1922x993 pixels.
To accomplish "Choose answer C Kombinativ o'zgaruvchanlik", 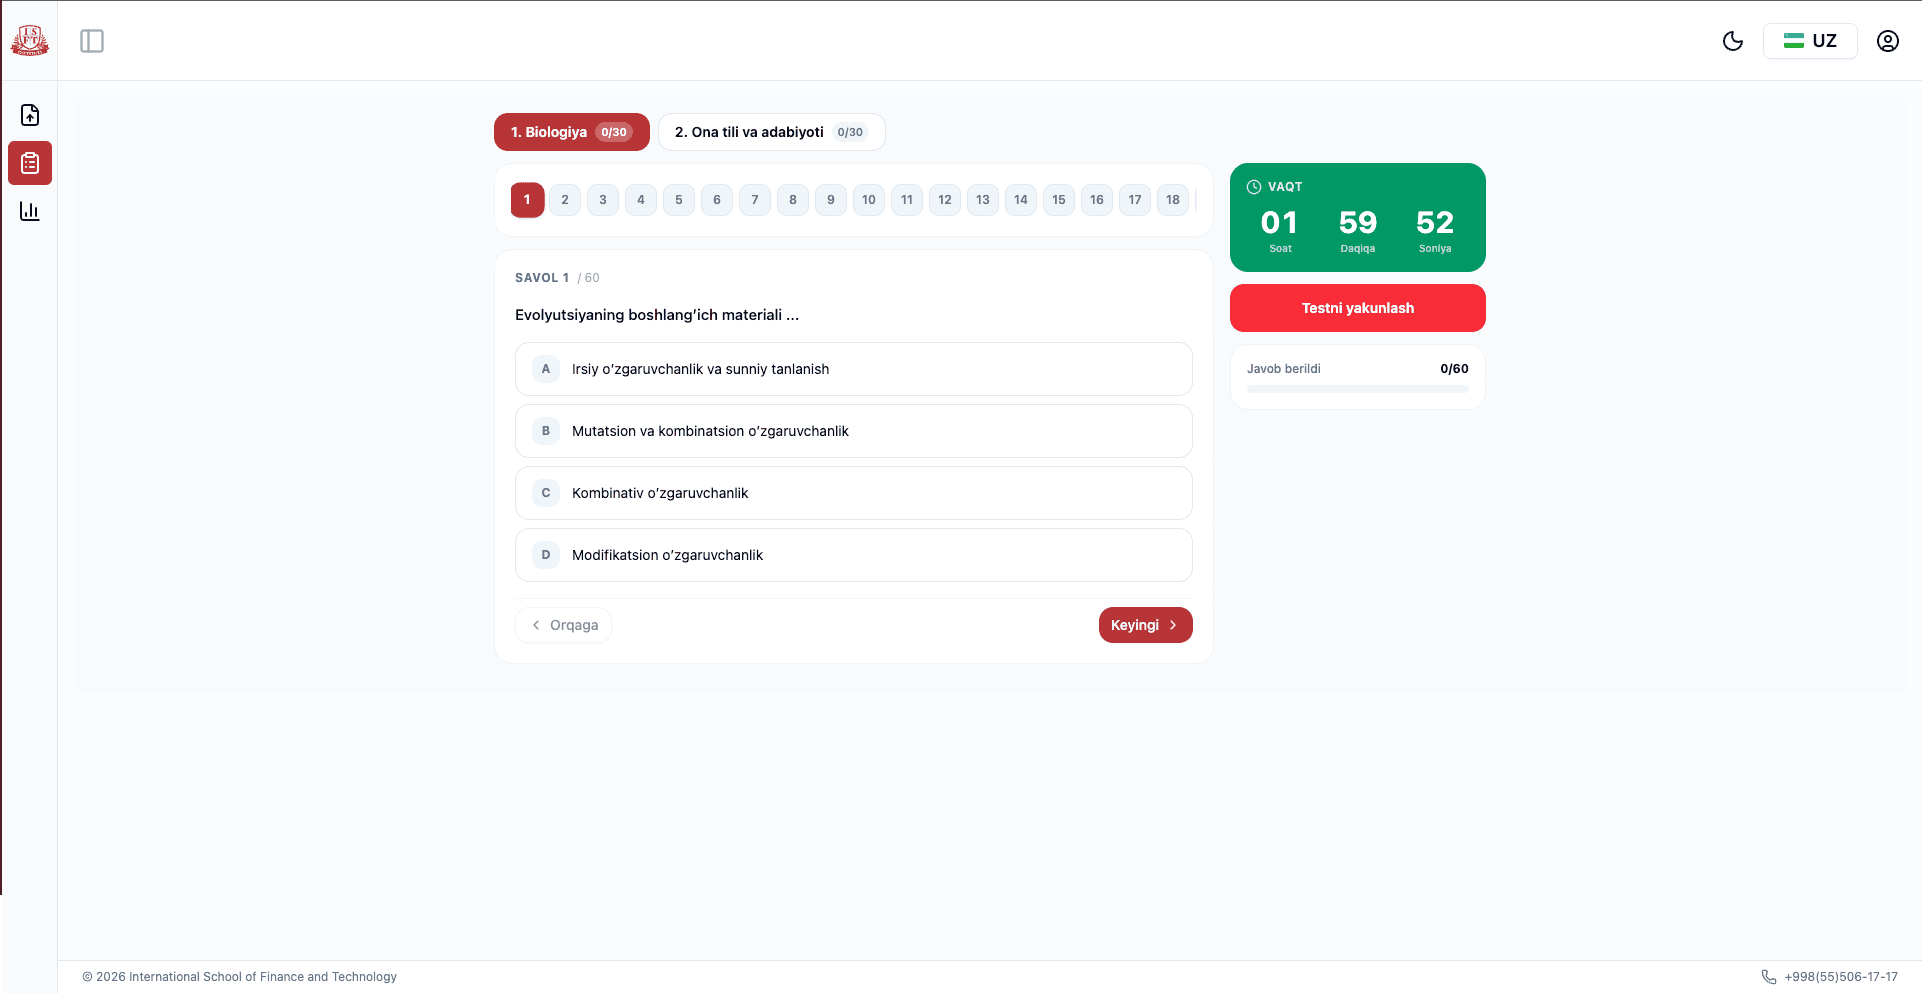I will (854, 493).
